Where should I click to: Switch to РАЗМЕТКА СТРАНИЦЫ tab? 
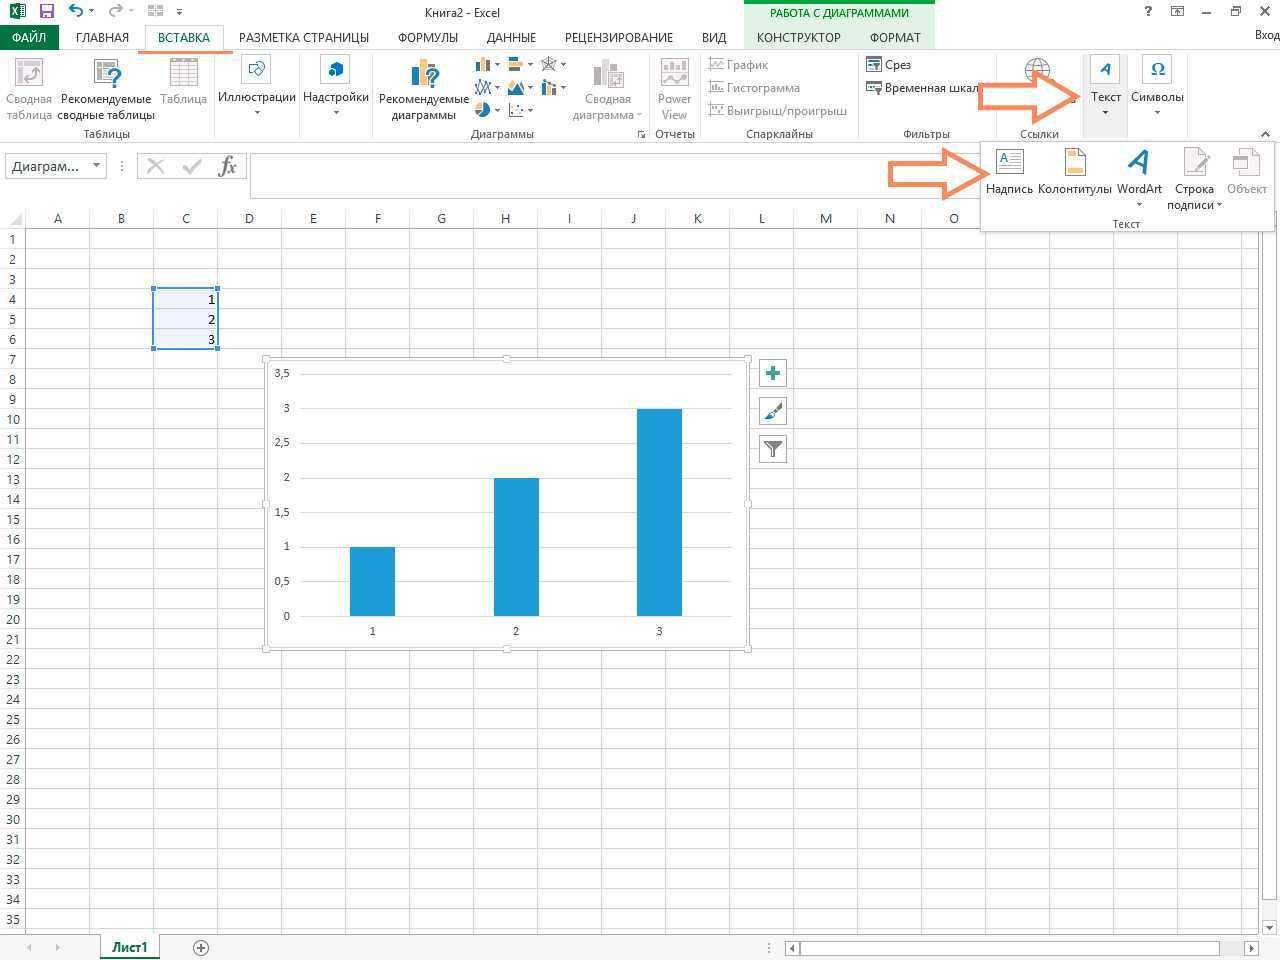click(x=304, y=37)
